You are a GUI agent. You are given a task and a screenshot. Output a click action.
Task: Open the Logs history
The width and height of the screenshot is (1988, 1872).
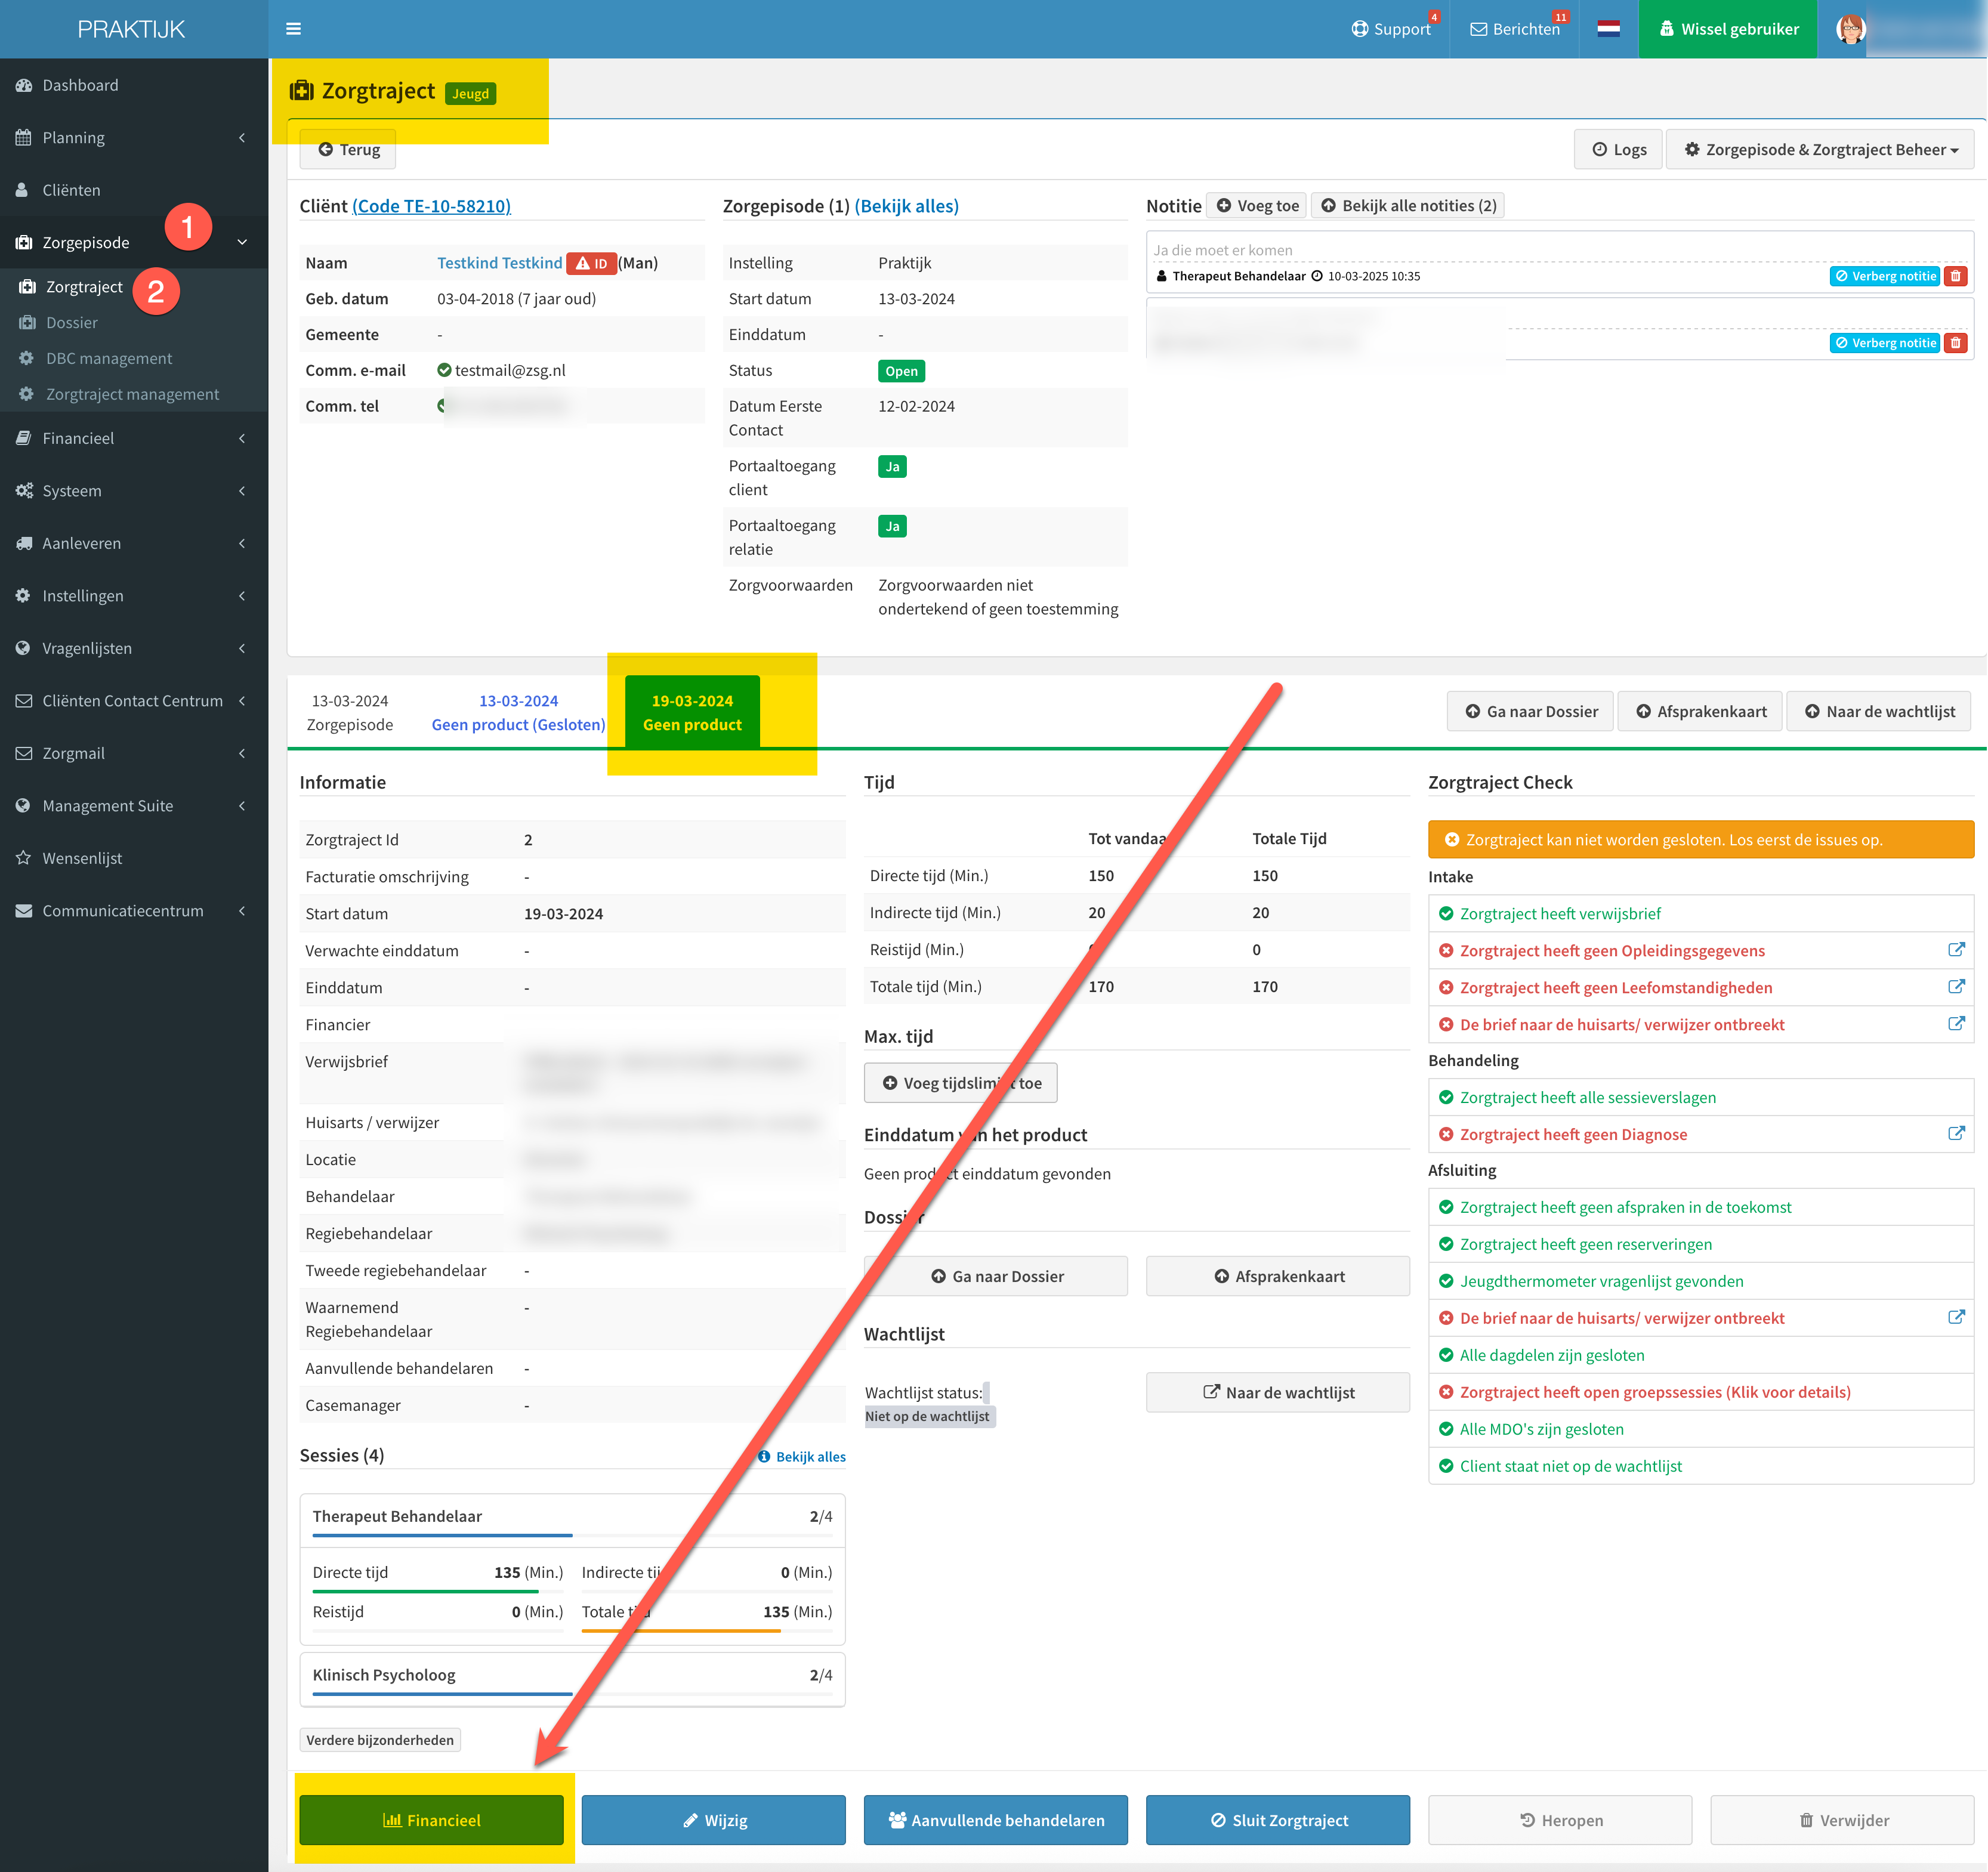1618,149
